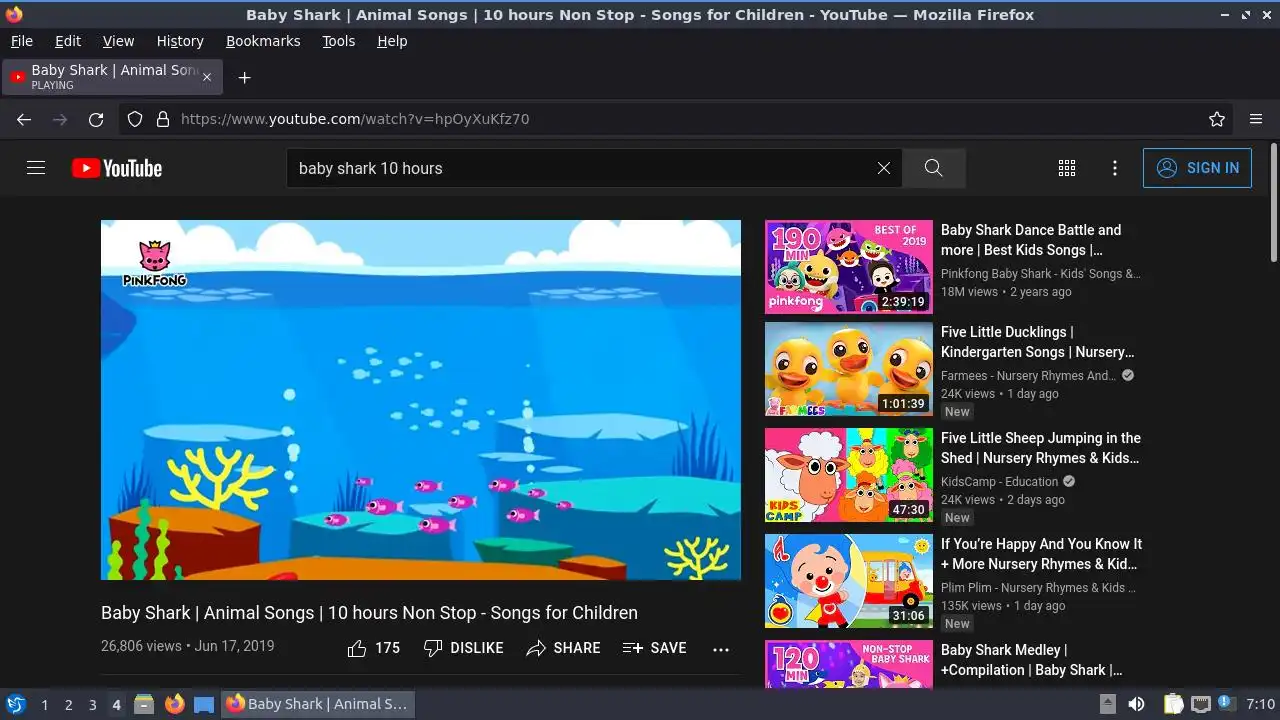This screenshot has height=720, width=1280.
Task: Click the video player area
Action: click(421, 400)
